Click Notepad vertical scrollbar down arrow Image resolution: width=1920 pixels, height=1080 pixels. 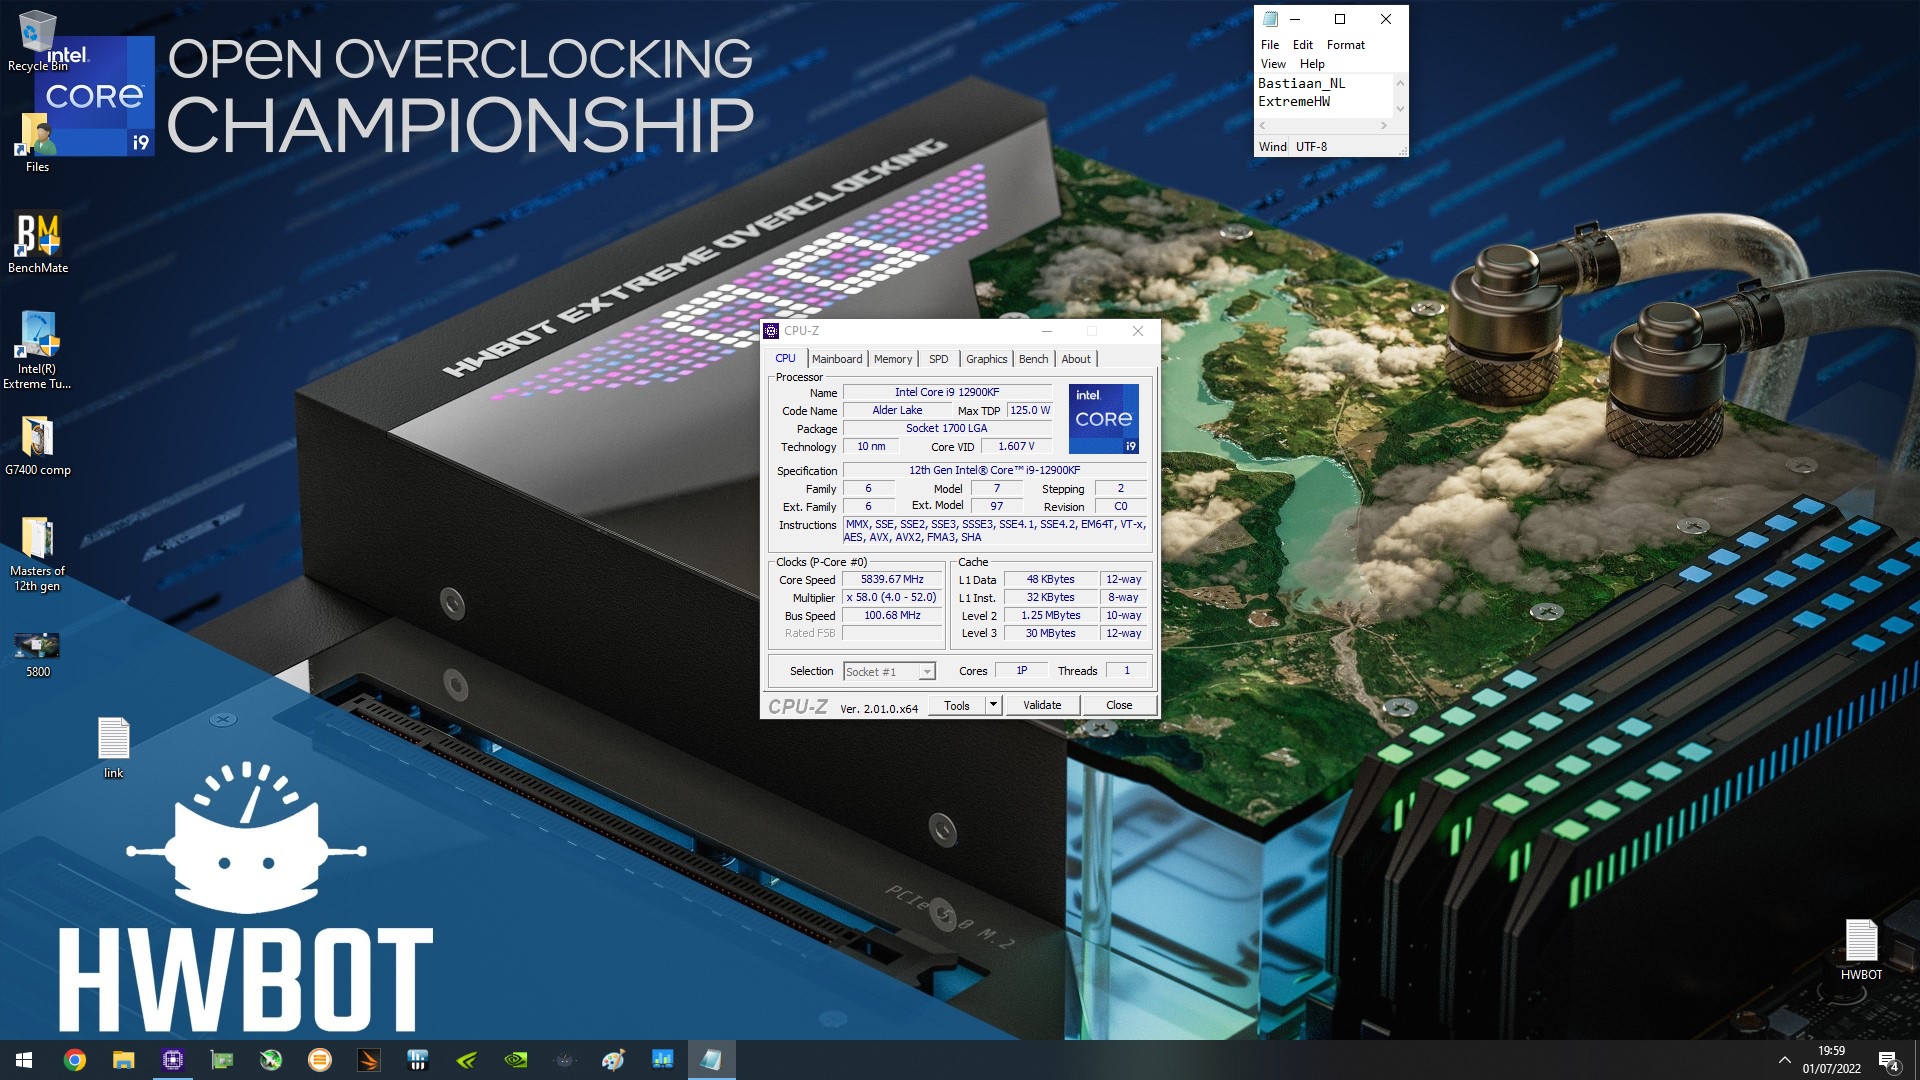click(1400, 109)
